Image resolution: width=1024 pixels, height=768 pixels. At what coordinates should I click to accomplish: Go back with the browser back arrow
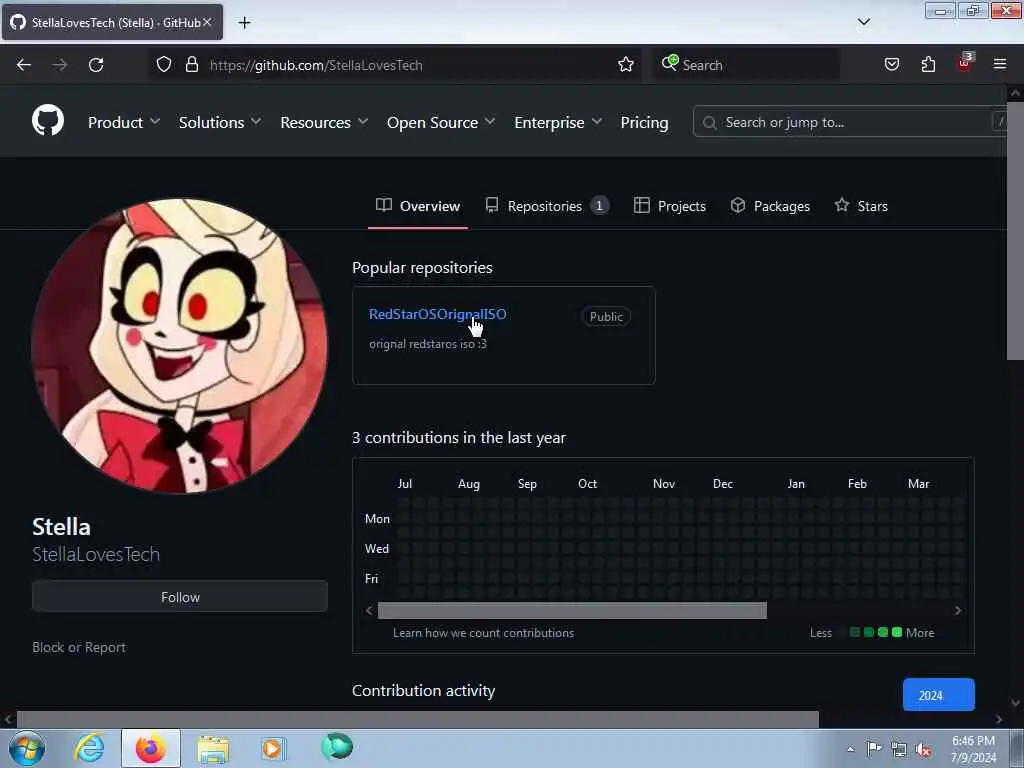pyautogui.click(x=24, y=65)
